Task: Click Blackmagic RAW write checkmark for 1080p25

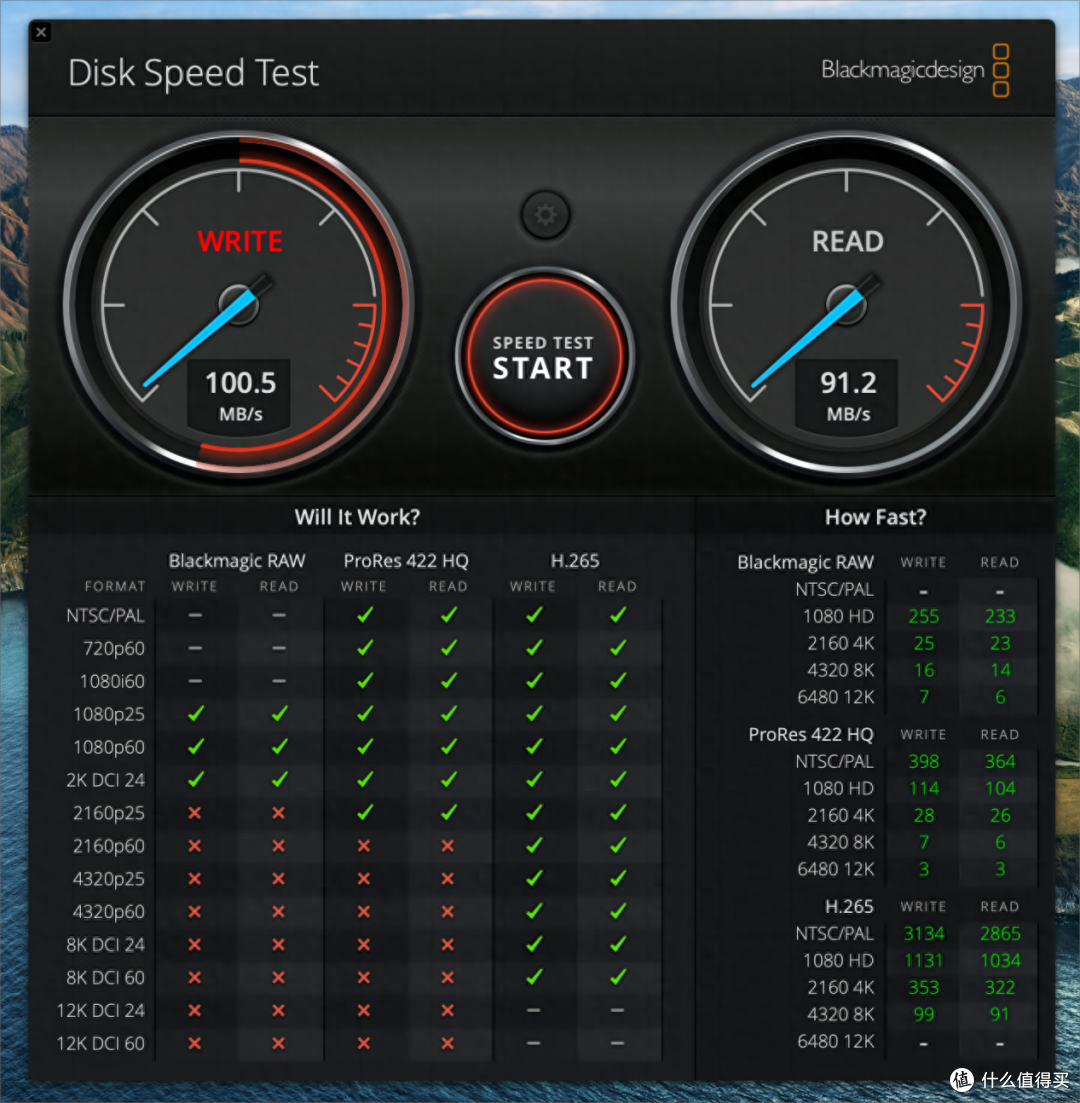Action: (196, 713)
